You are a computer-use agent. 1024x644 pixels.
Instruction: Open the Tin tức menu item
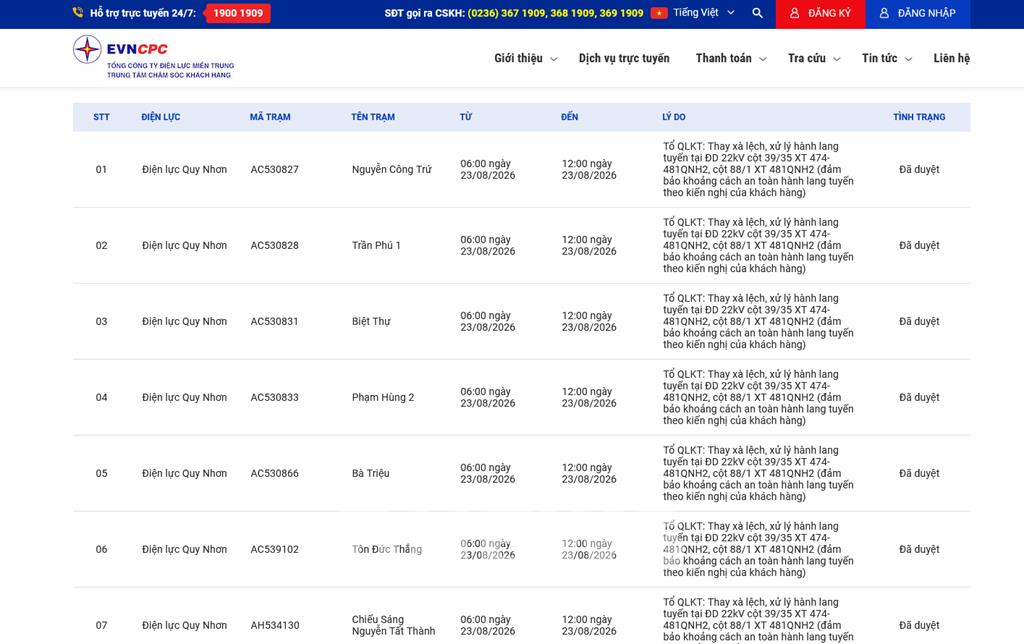879,58
